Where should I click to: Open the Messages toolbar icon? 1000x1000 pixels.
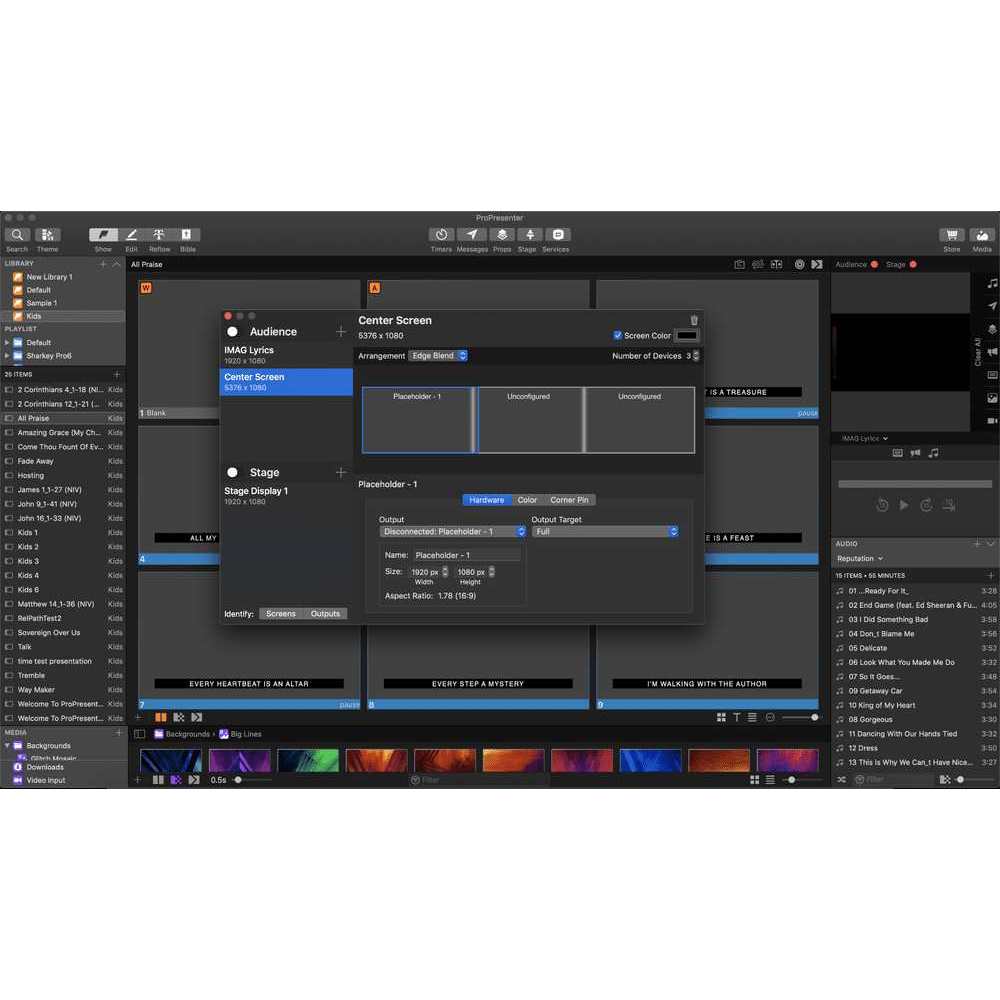472,235
